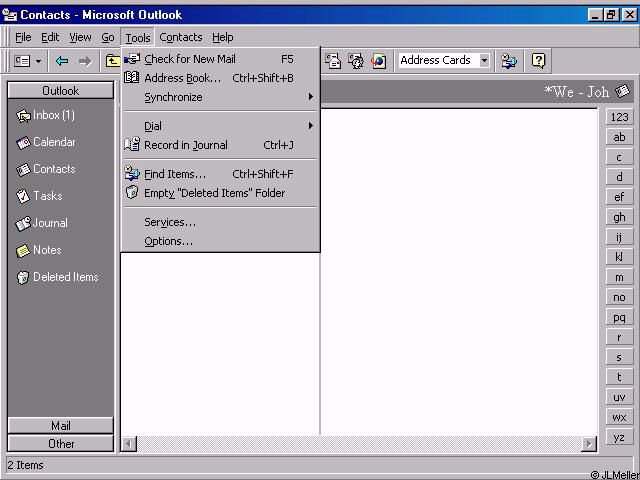Expand the Dial submenu
The image size is (640, 480).
pos(220,126)
